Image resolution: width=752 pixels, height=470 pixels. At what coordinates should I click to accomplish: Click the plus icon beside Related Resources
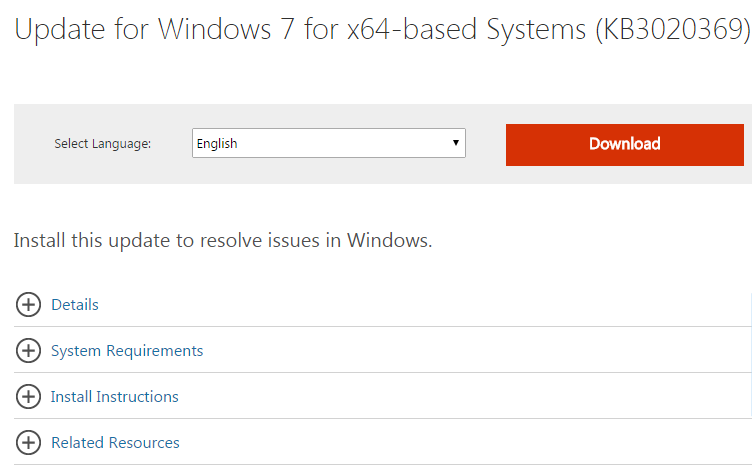click(28, 443)
